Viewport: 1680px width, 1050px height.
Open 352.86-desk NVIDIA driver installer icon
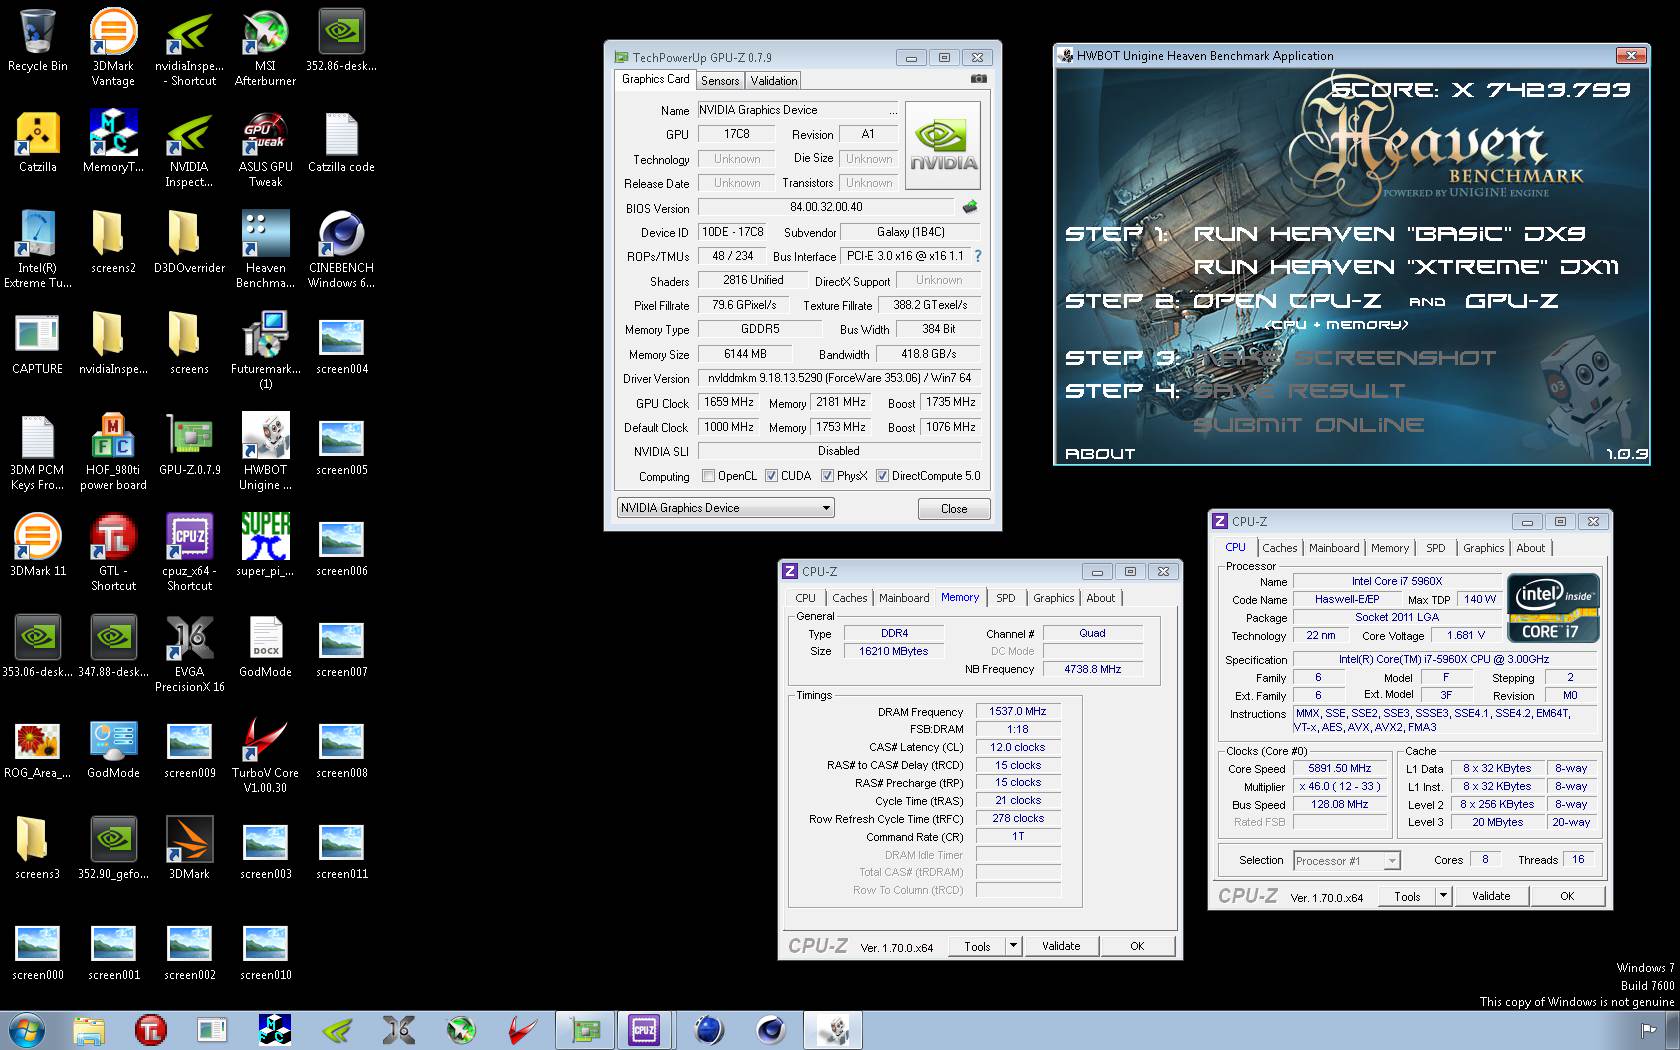click(341, 41)
